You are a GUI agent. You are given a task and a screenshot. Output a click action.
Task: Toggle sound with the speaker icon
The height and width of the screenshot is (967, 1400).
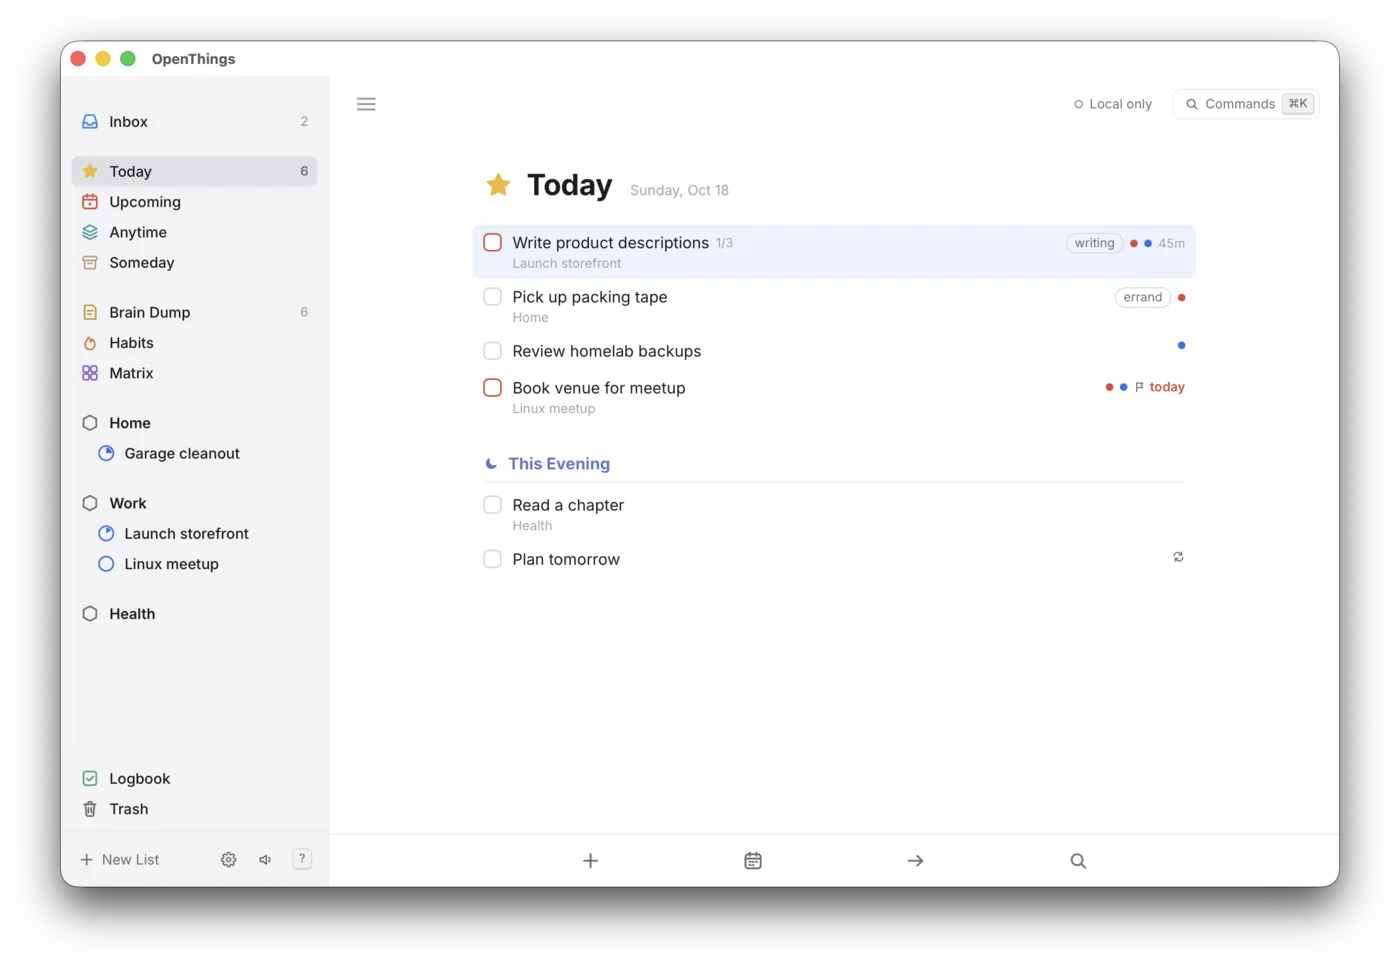(x=265, y=860)
